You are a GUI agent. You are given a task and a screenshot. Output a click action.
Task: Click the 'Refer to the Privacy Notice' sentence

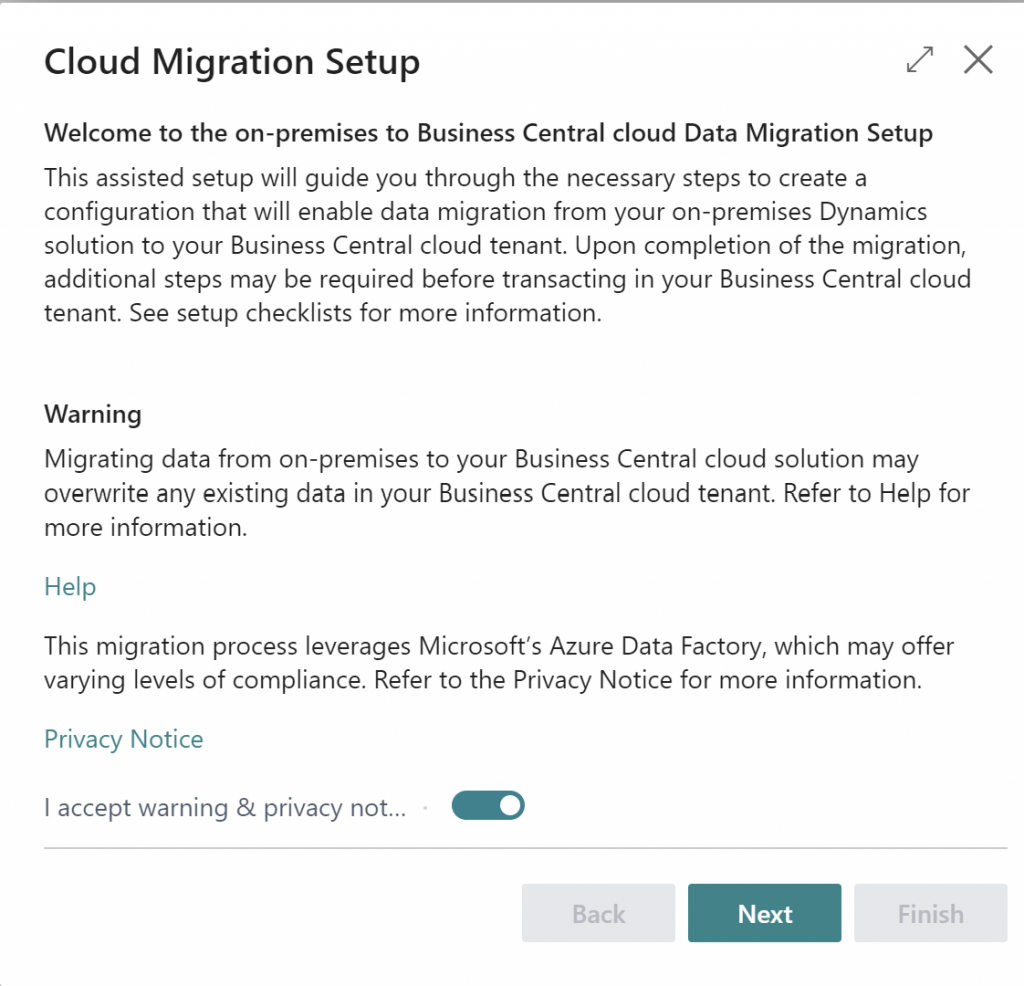tap(648, 680)
